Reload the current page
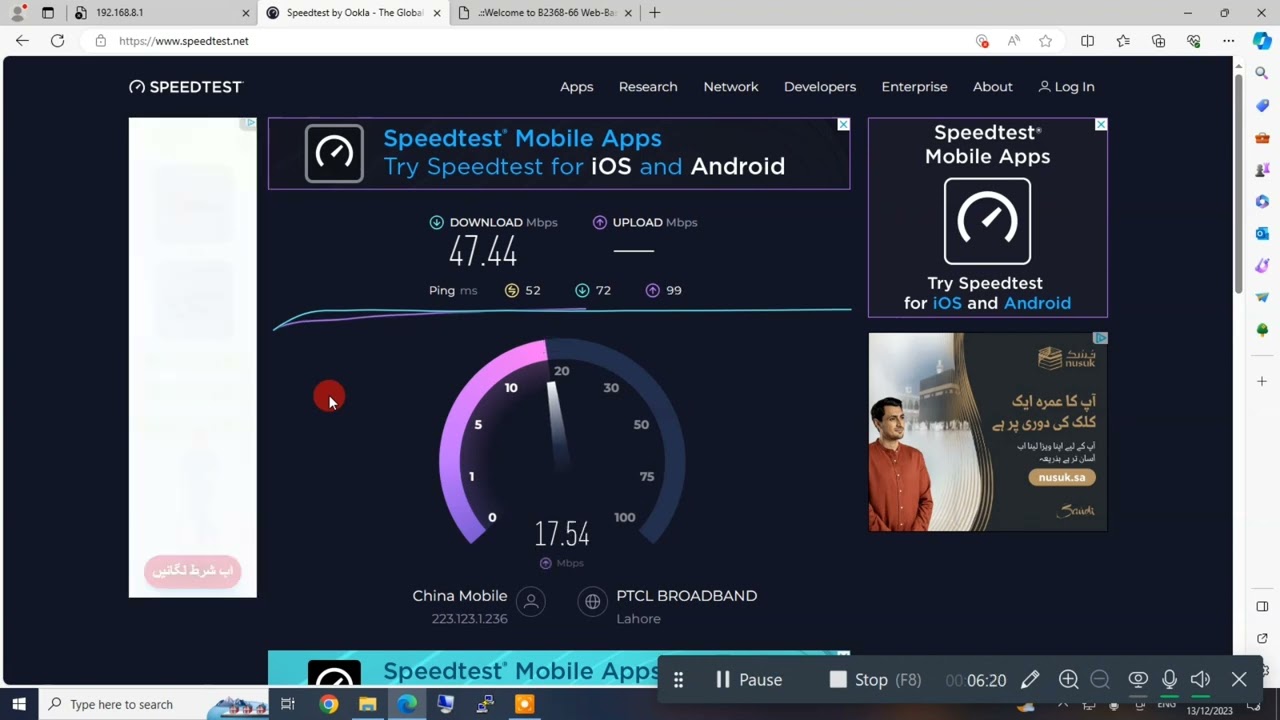Screen dimensions: 1280x720 (57, 41)
